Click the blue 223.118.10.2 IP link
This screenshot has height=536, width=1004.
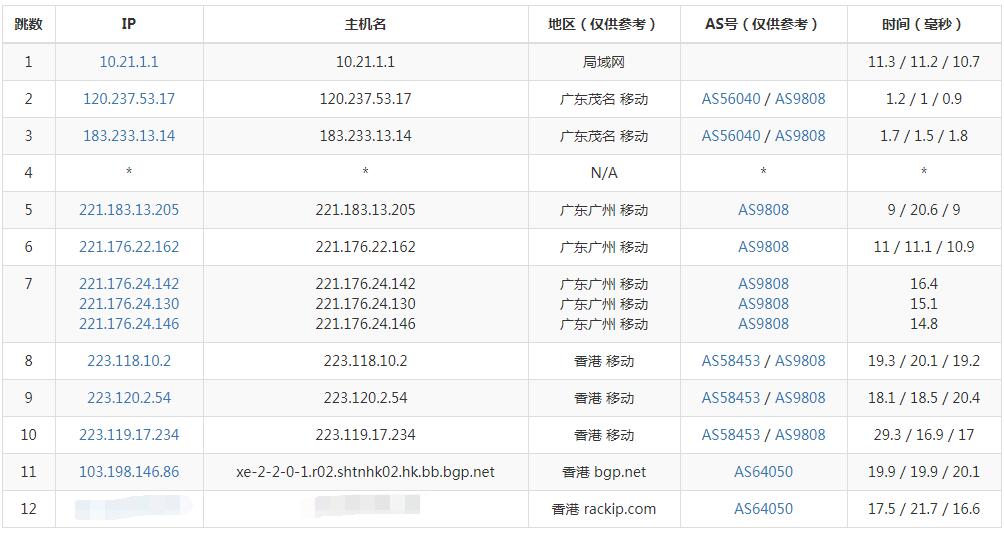pos(129,361)
